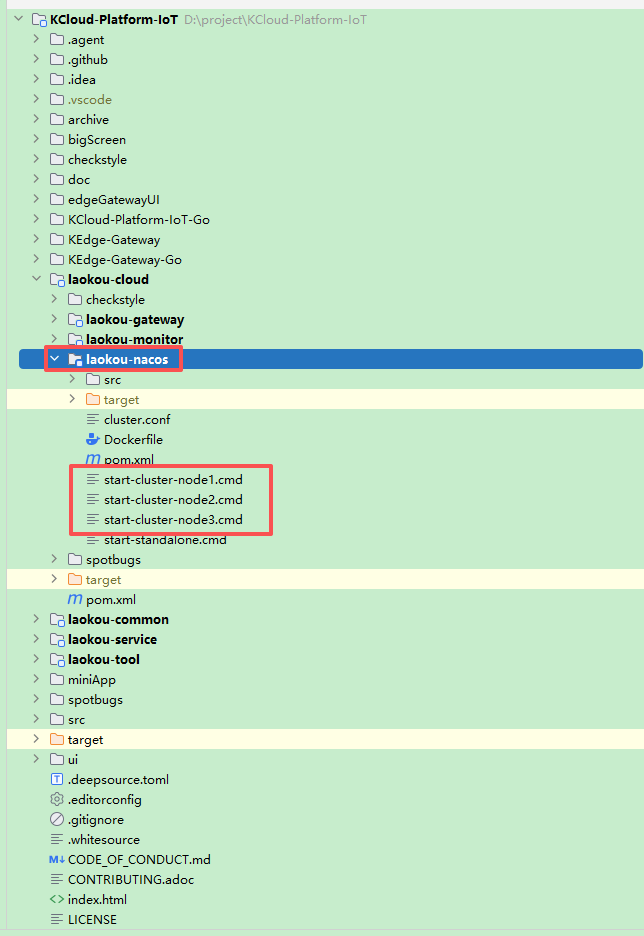
Task: Click the orange target folder icon under laokou-nacos
Action: click(93, 399)
